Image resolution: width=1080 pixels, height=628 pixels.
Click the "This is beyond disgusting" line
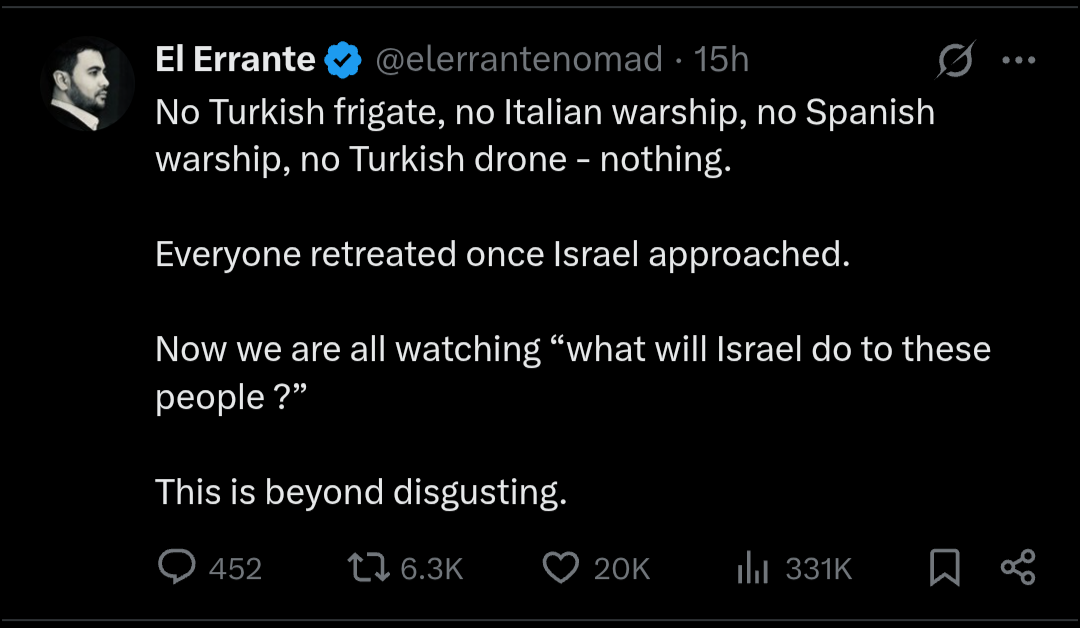coord(361,491)
